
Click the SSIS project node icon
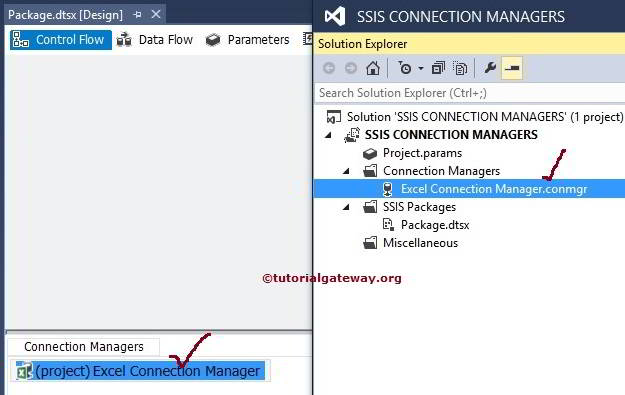coord(352,135)
